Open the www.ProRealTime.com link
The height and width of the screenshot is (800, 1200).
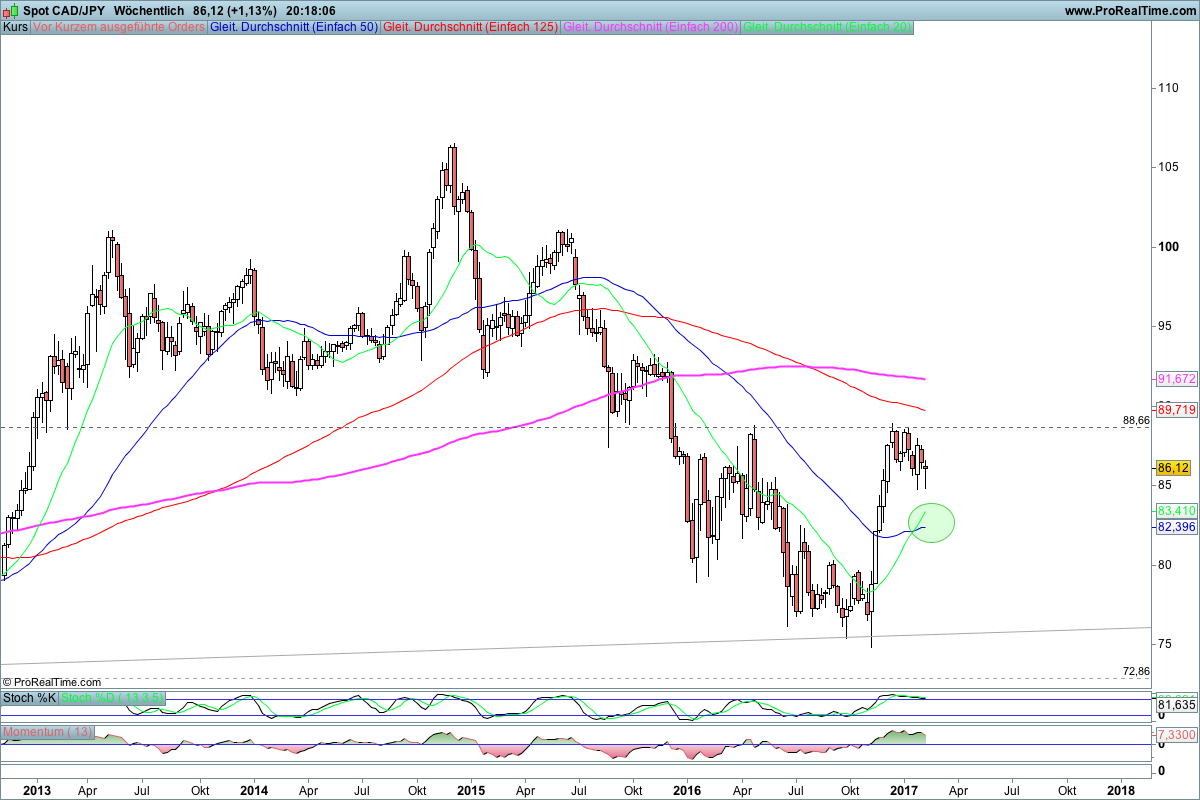[x=1130, y=10]
